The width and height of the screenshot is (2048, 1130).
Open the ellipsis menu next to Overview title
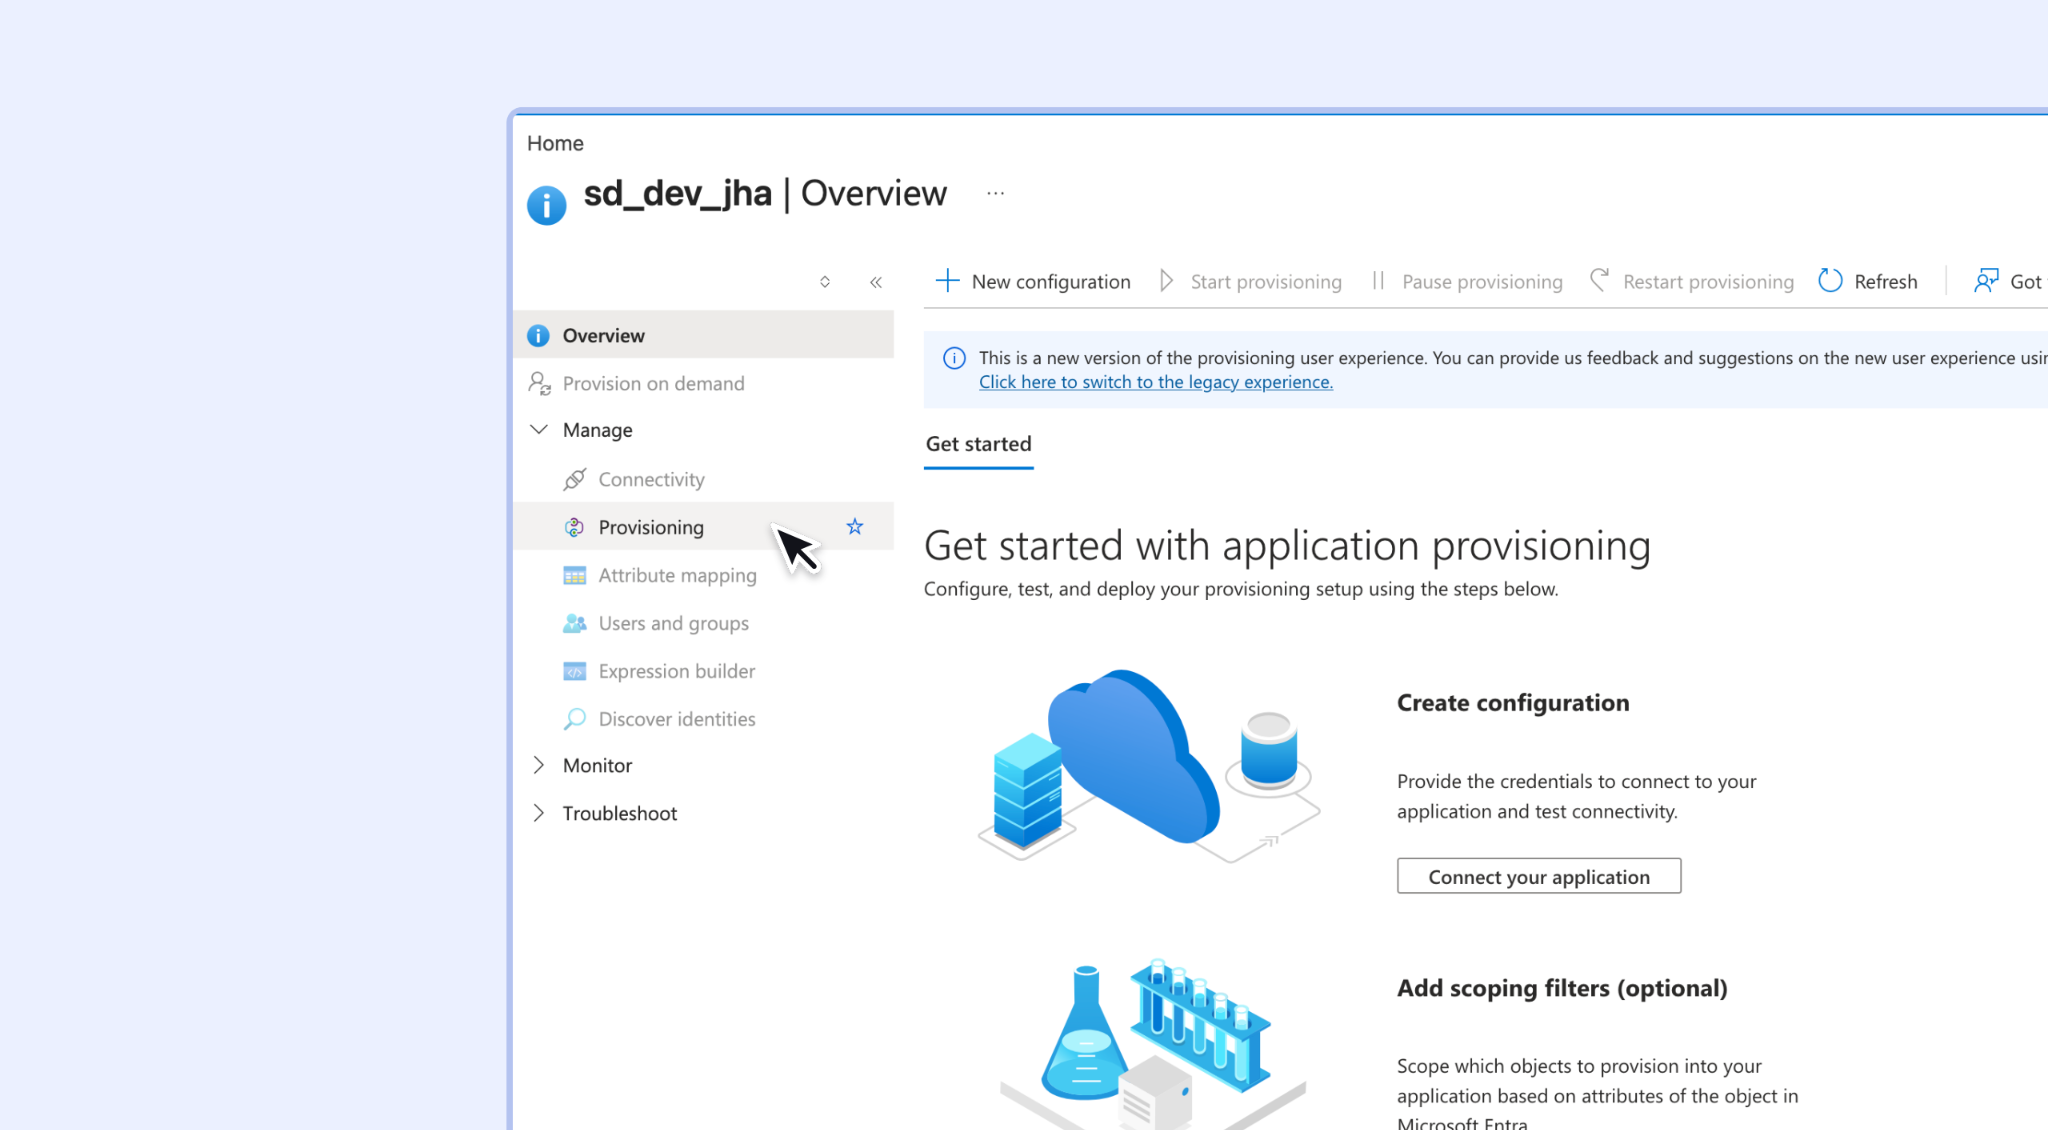(x=995, y=193)
